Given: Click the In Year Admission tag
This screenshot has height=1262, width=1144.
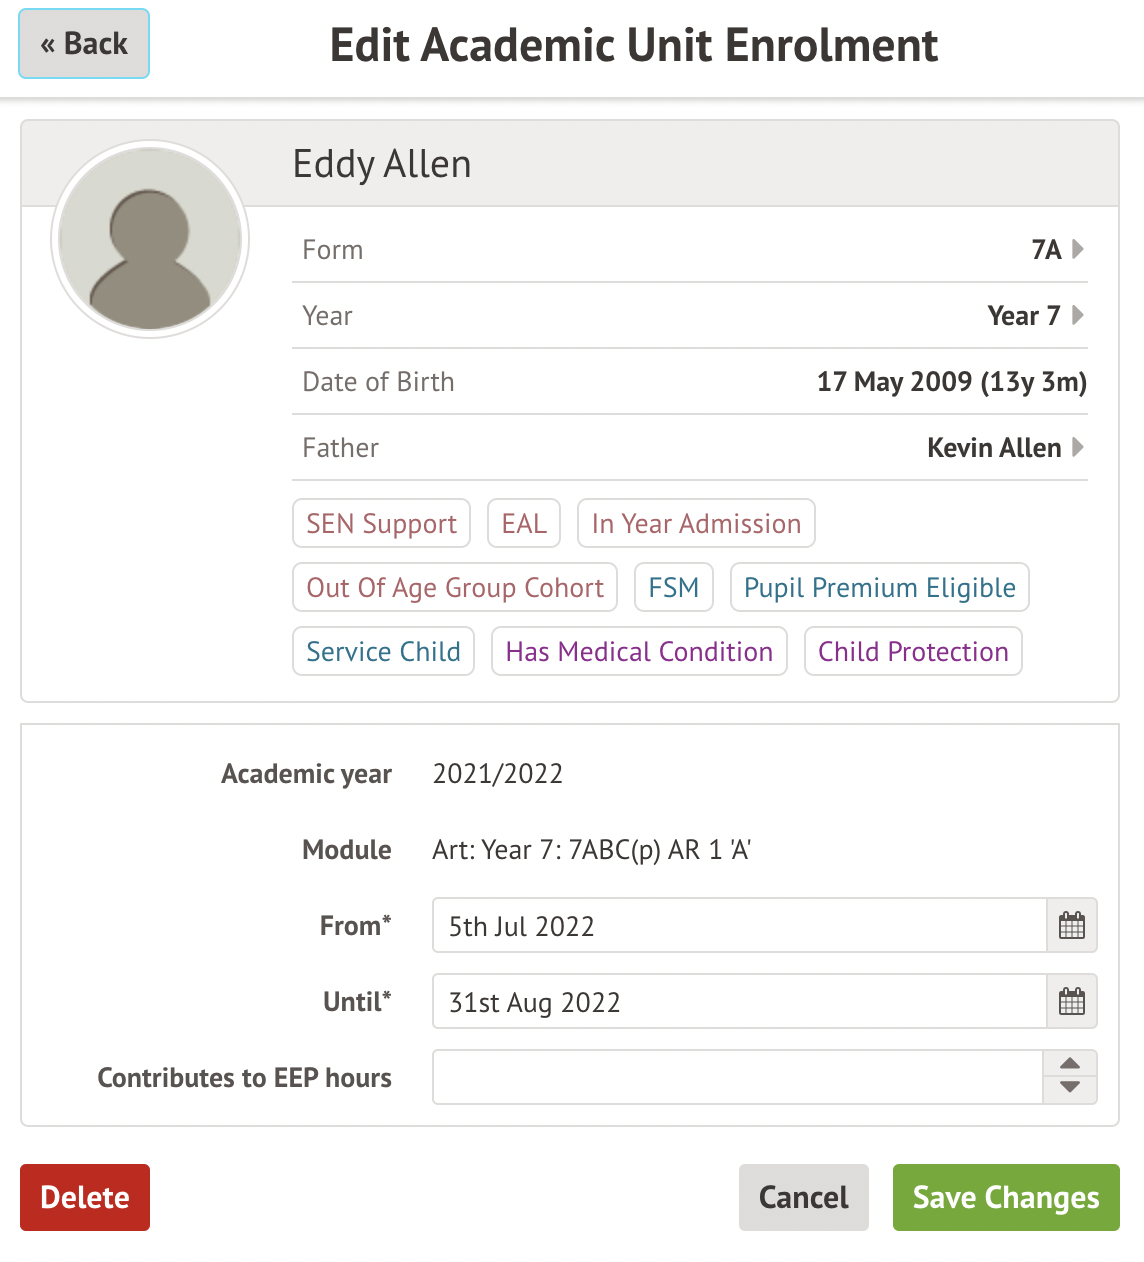Looking at the screenshot, I should (696, 524).
